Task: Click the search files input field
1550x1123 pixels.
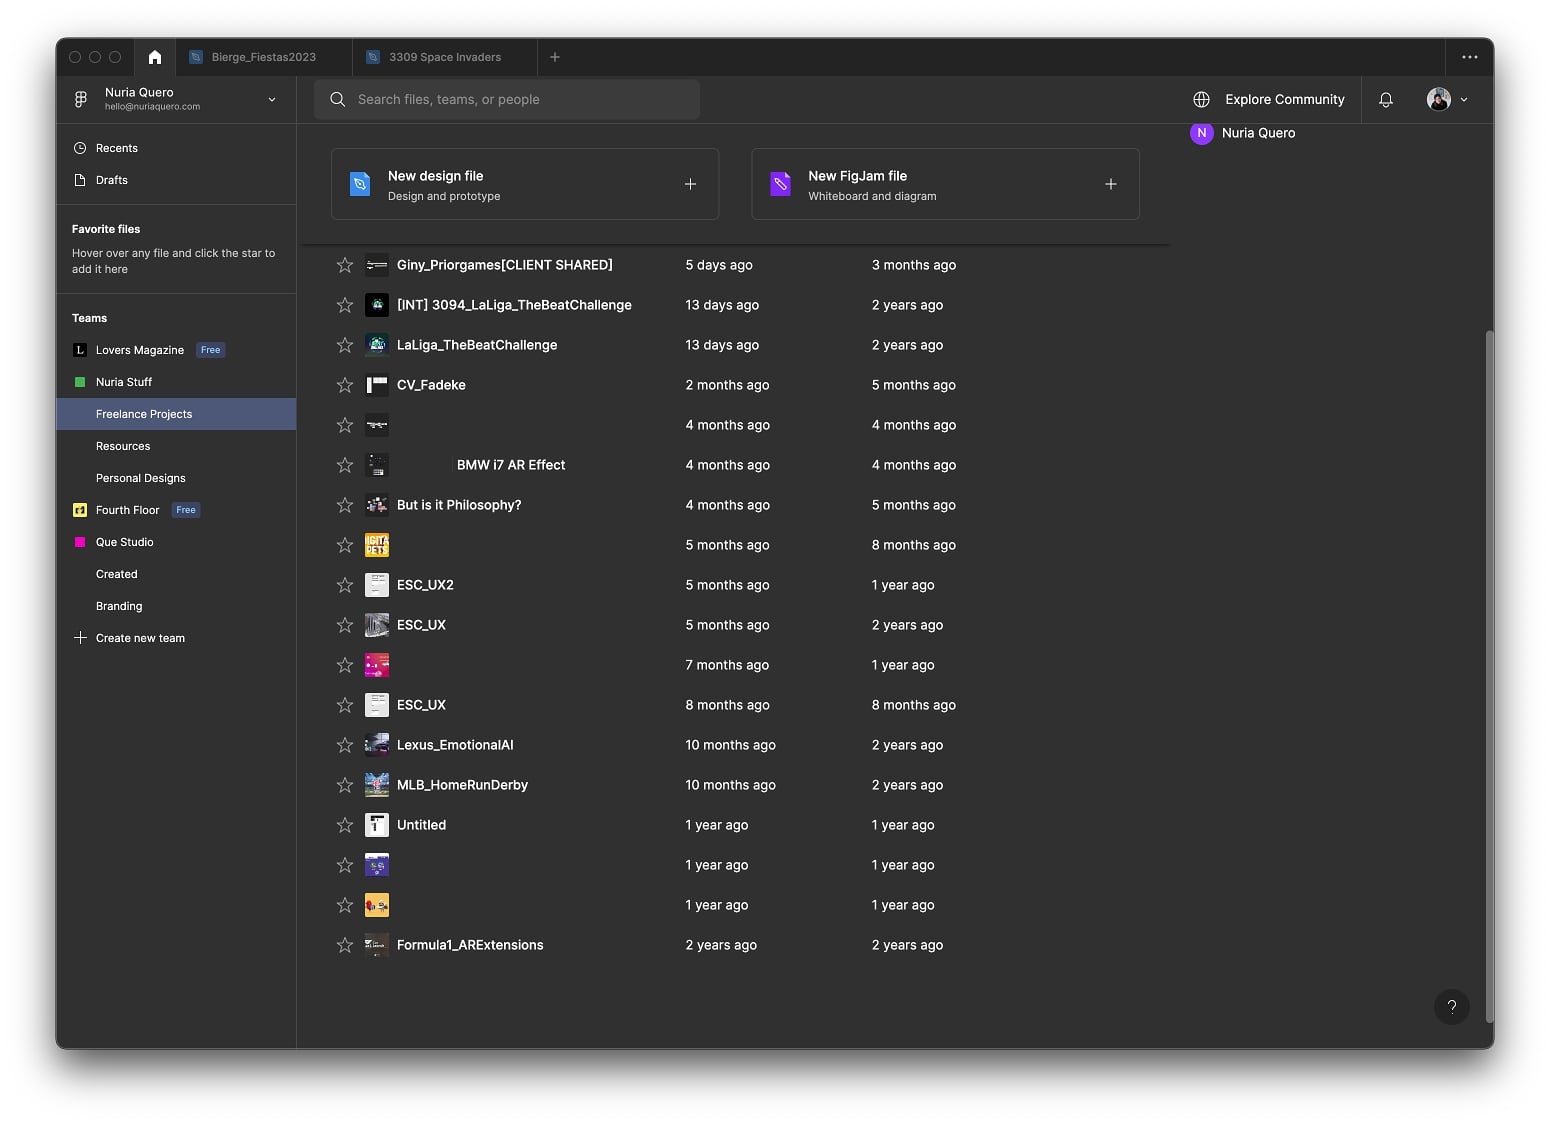Action: coord(507,99)
